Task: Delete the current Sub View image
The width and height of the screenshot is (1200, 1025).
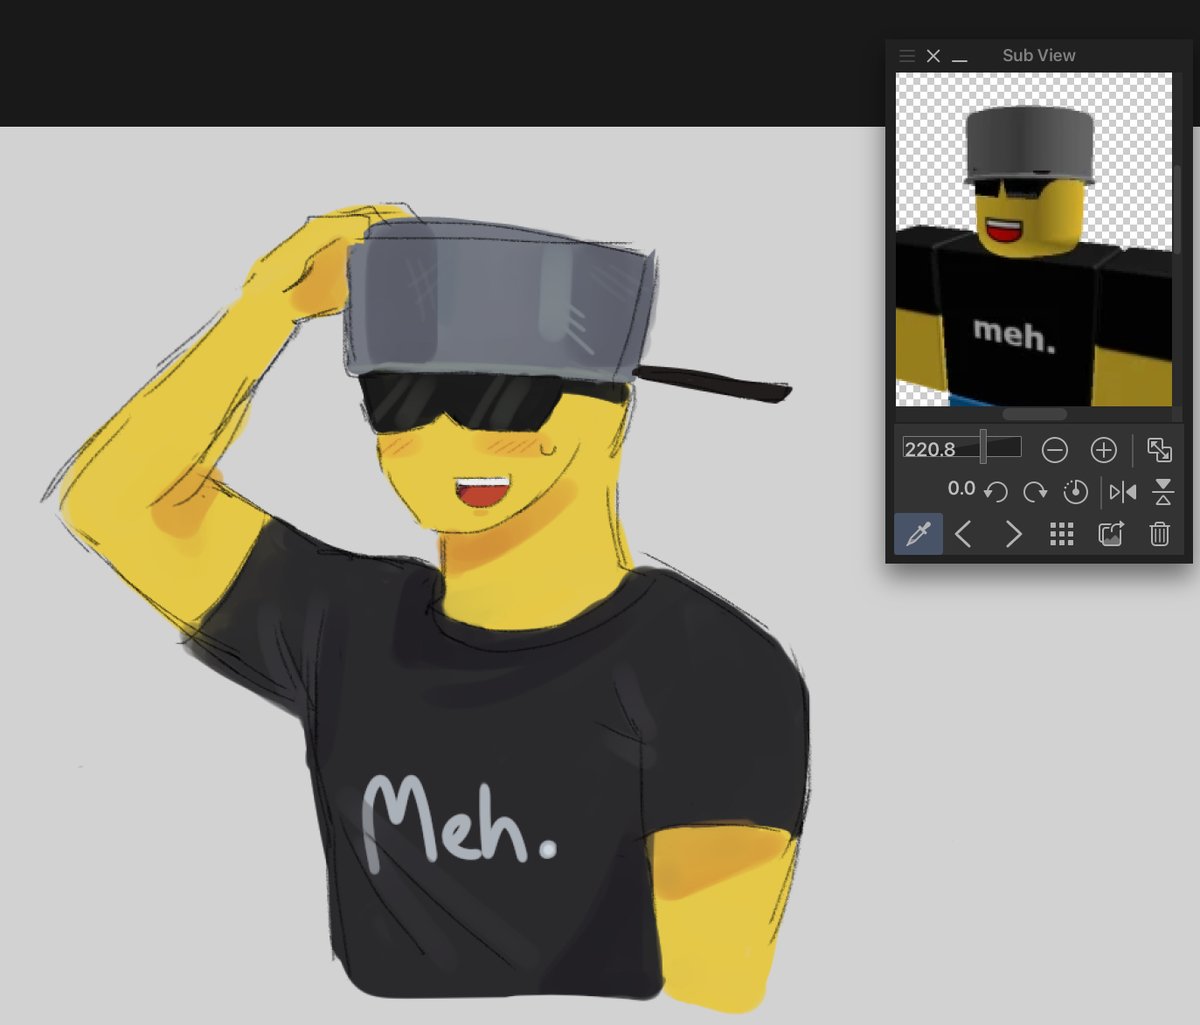Action: 1160,534
